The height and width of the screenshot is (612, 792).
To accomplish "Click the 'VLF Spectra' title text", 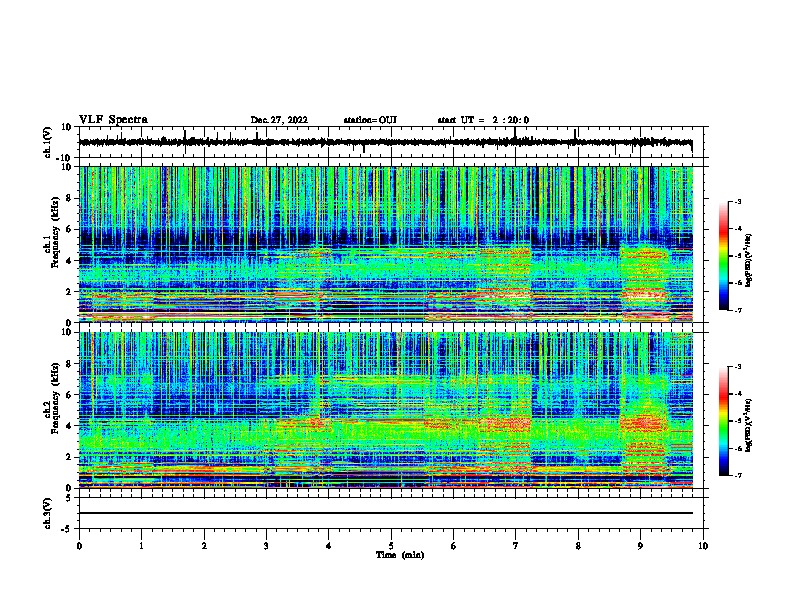I will click(113, 120).
